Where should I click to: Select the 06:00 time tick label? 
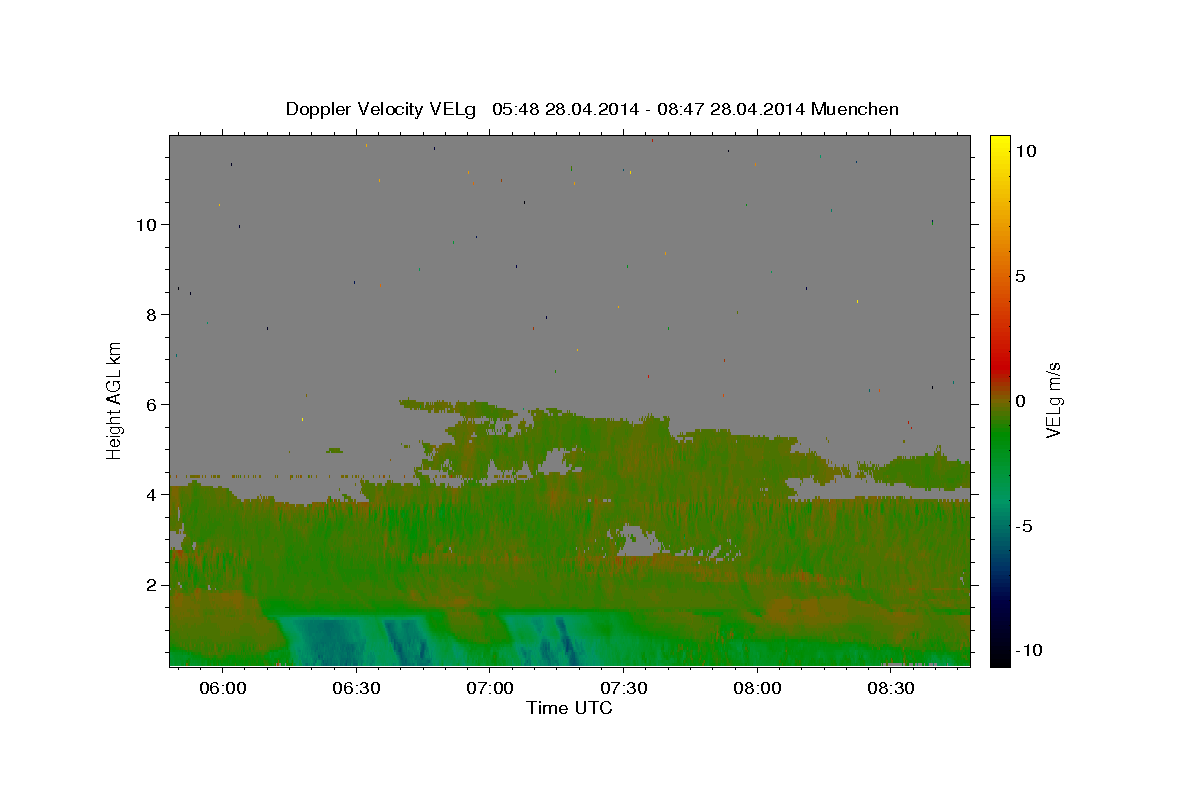tap(222, 688)
